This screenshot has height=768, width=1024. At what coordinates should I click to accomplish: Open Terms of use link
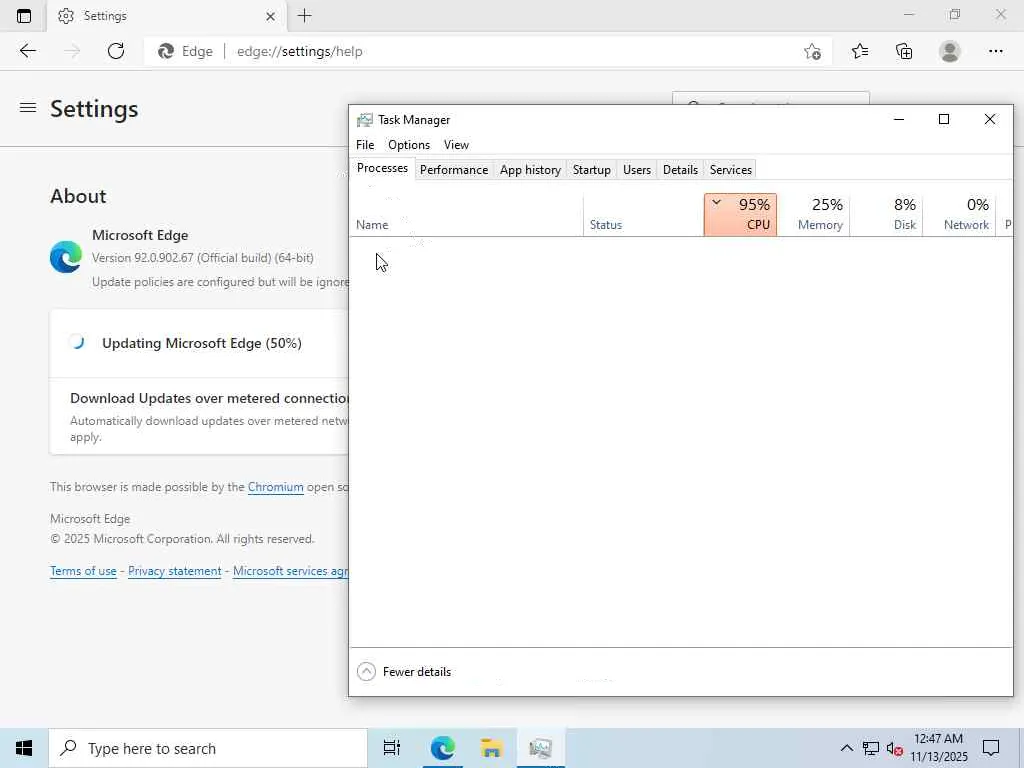[83, 571]
